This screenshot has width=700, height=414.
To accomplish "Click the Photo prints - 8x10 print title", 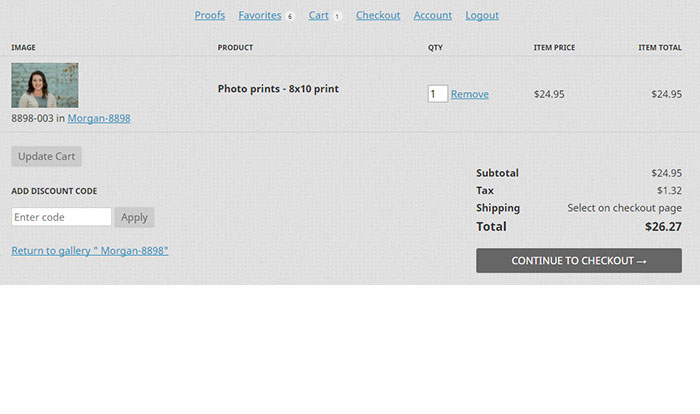I will coord(278,89).
